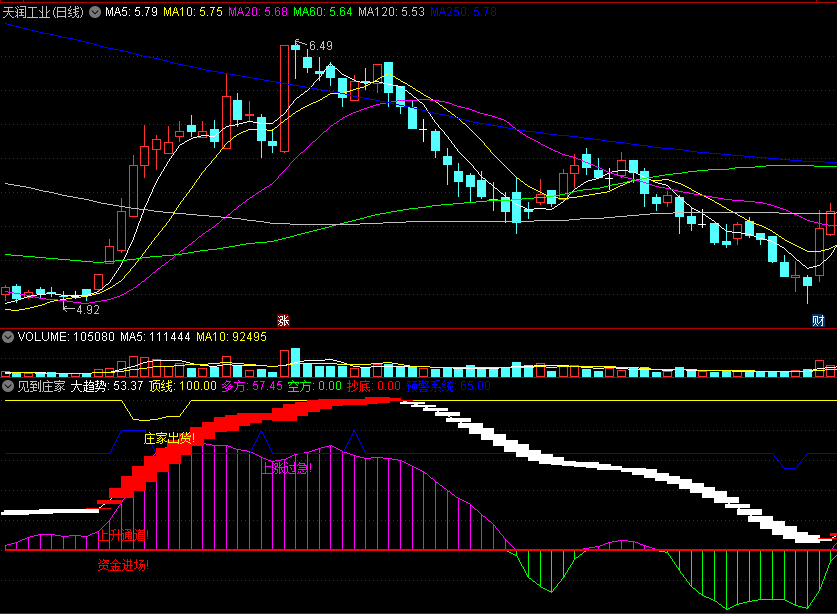Viewport: 837px width, 614px height.
Task: Click volume MA5: 111444 label
Action: [x=155, y=337]
